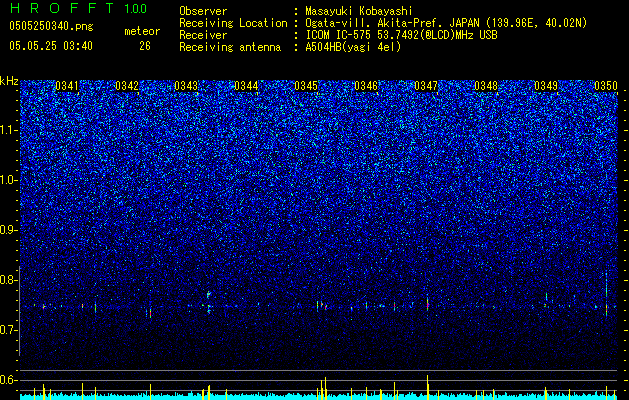Click the Receiver label
This screenshot has height=400, width=629.
(203, 35)
